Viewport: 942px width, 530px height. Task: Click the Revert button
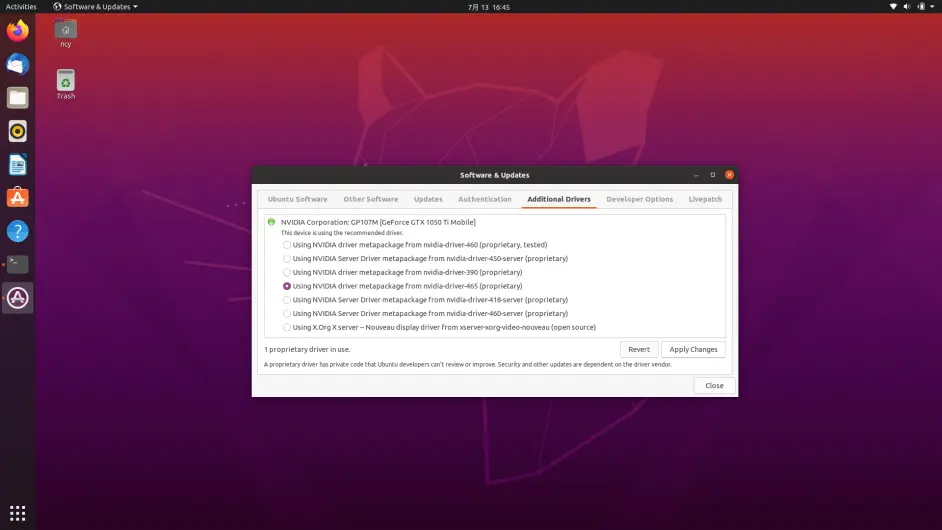click(639, 350)
